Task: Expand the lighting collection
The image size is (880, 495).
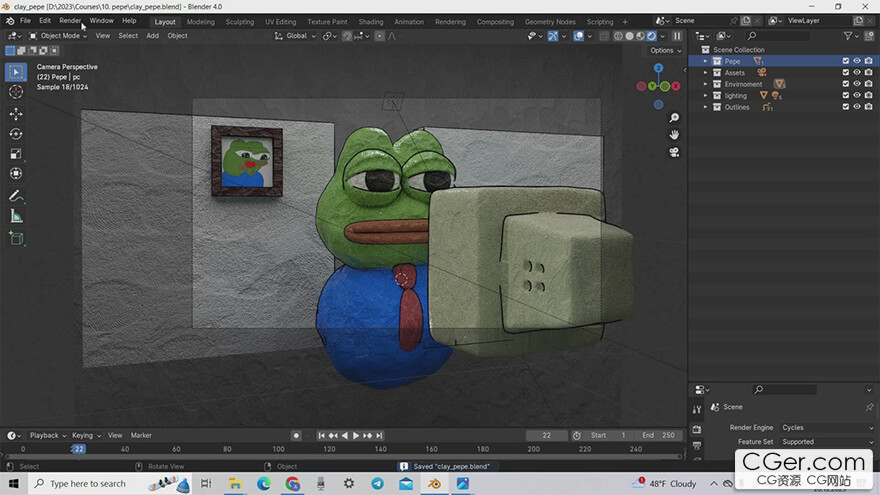Action: (705, 95)
